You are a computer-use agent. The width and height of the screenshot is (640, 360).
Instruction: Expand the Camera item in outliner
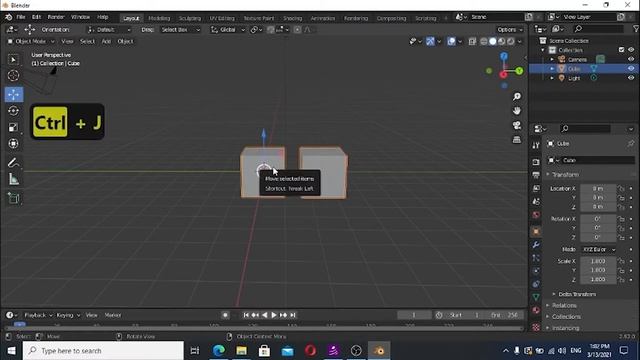click(x=552, y=60)
